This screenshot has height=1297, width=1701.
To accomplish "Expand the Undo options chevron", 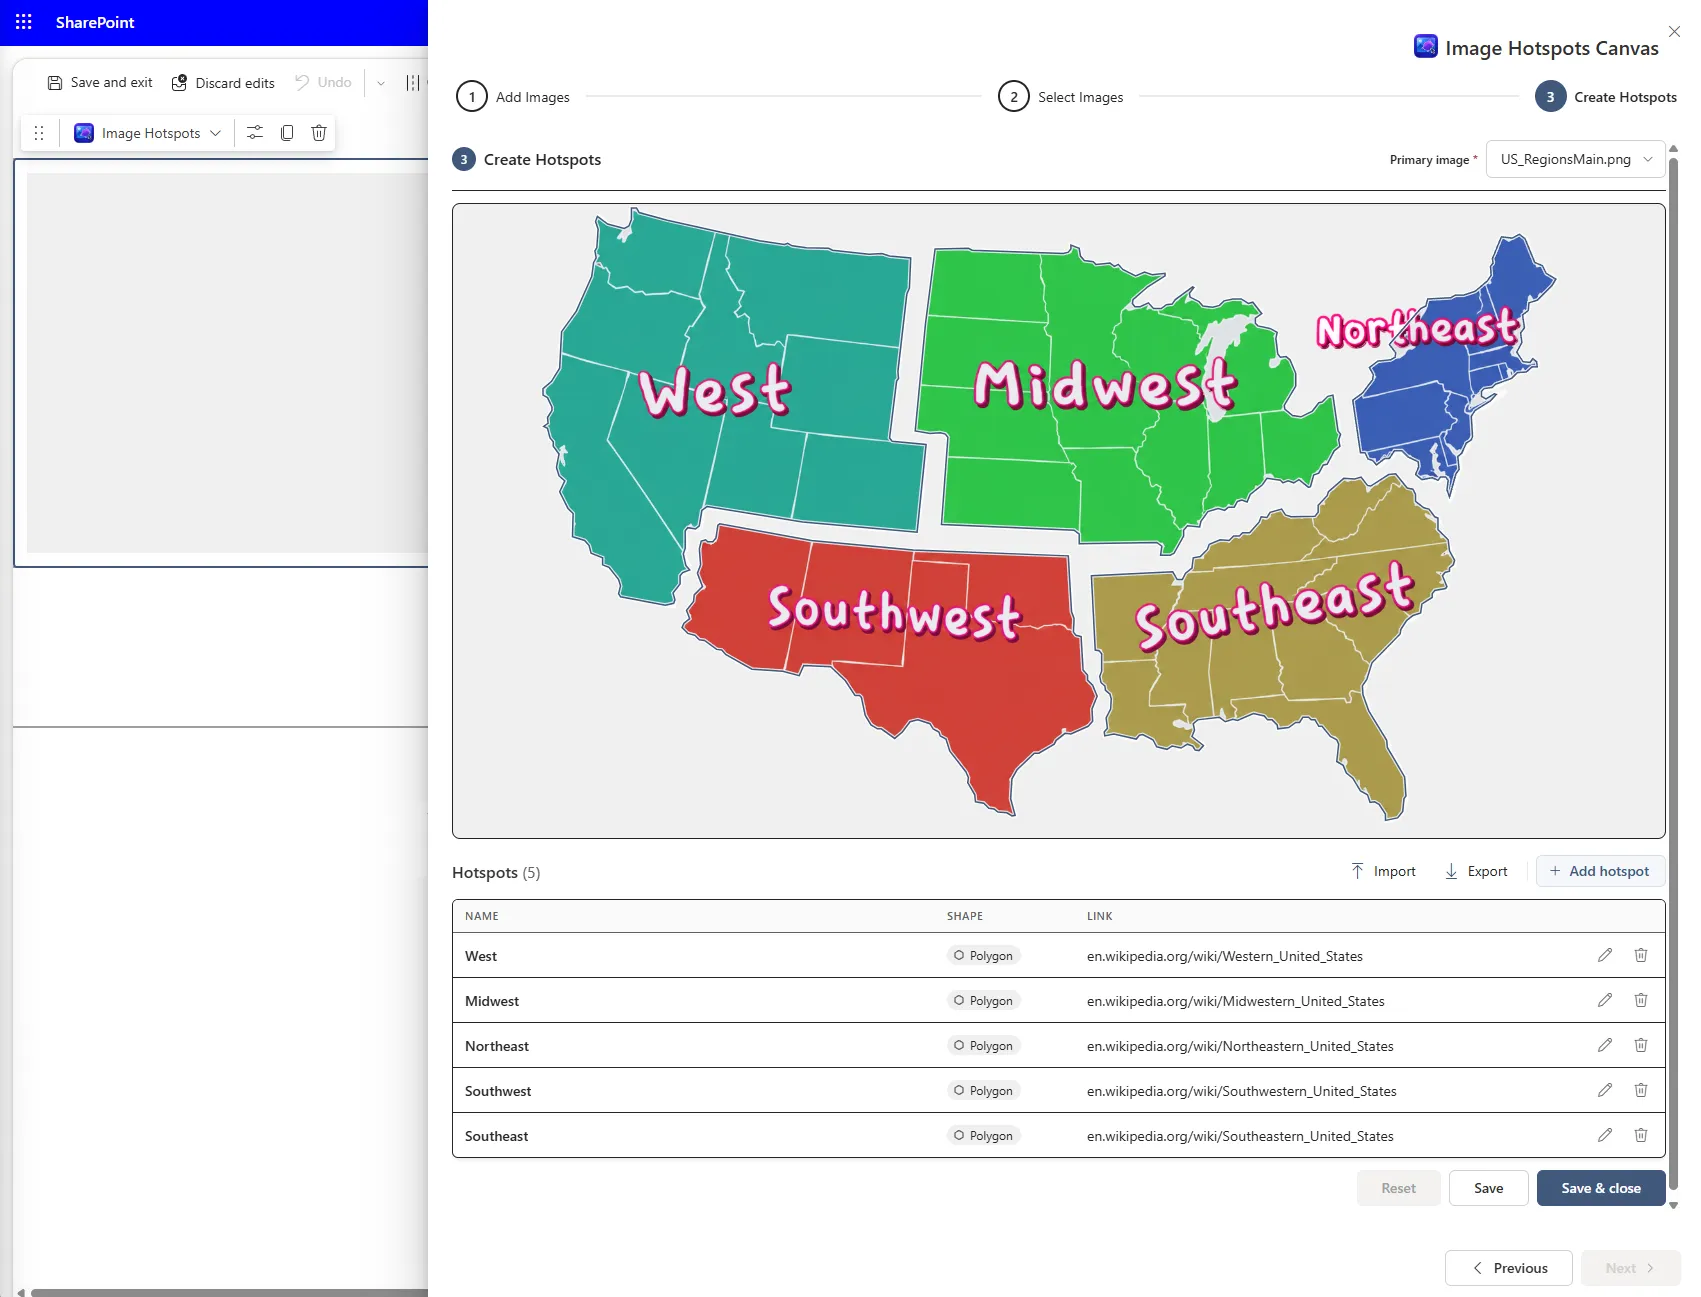I will click(x=381, y=83).
